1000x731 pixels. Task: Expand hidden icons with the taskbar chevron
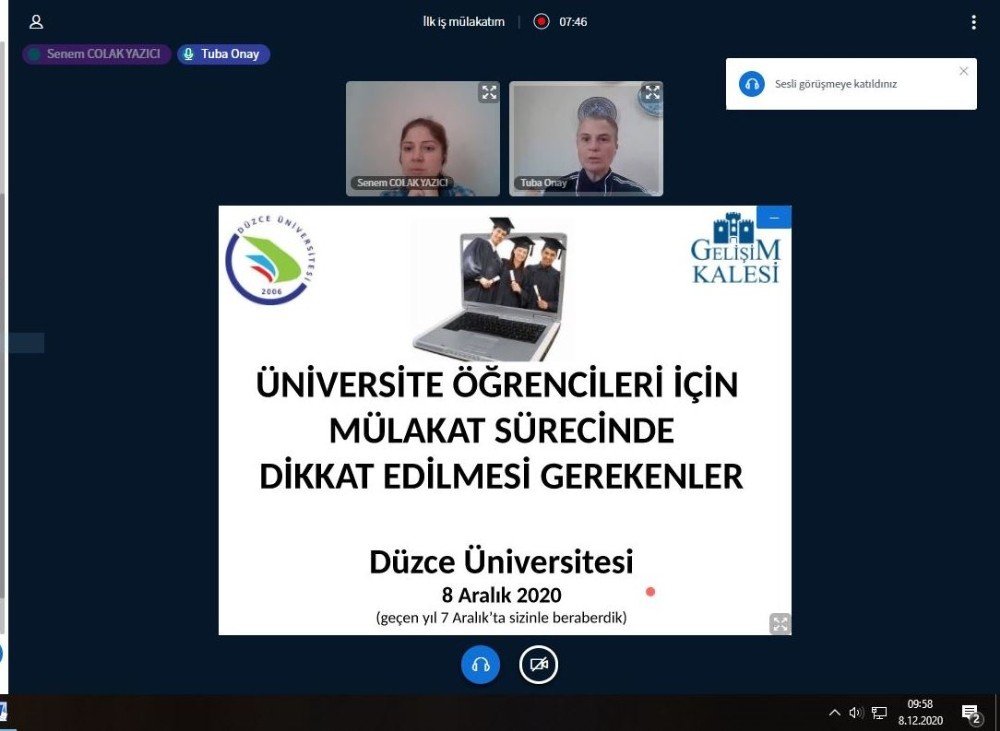click(x=835, y=712)
